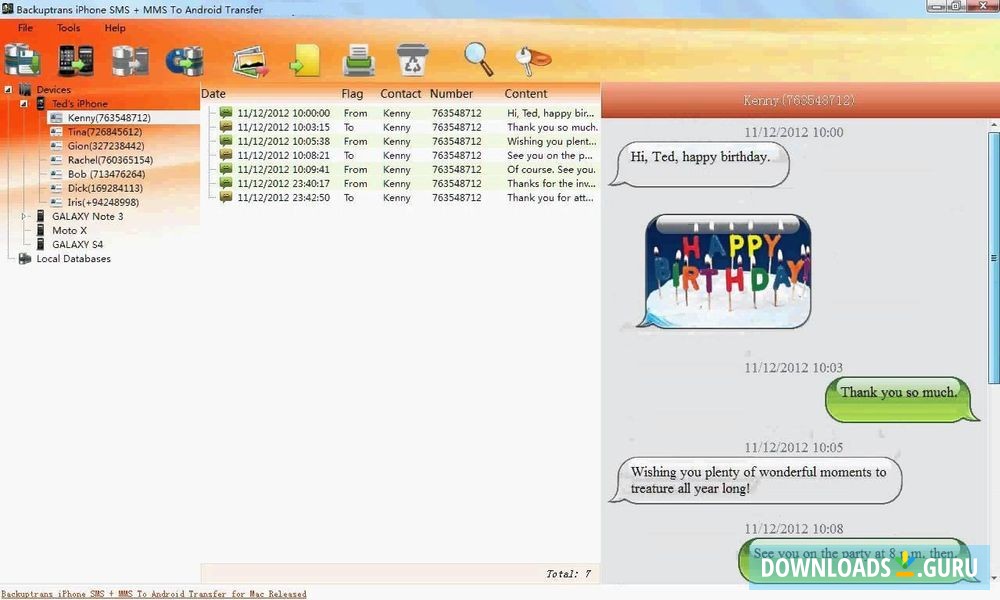The image size is (1000, 600).
Task: Click the photos export attachments toolbar icon
Action: click(250, 61)
